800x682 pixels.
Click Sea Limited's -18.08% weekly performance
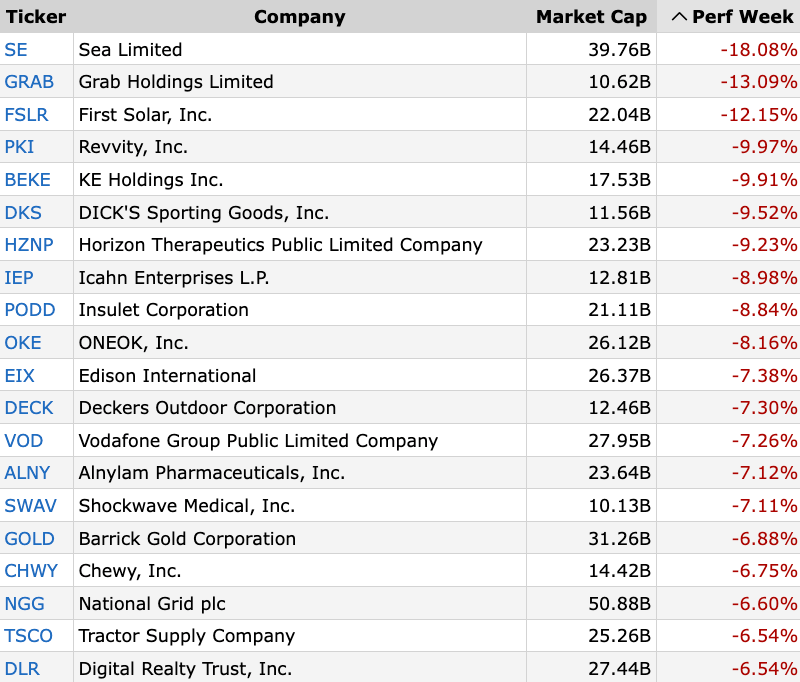click(759, 49)
